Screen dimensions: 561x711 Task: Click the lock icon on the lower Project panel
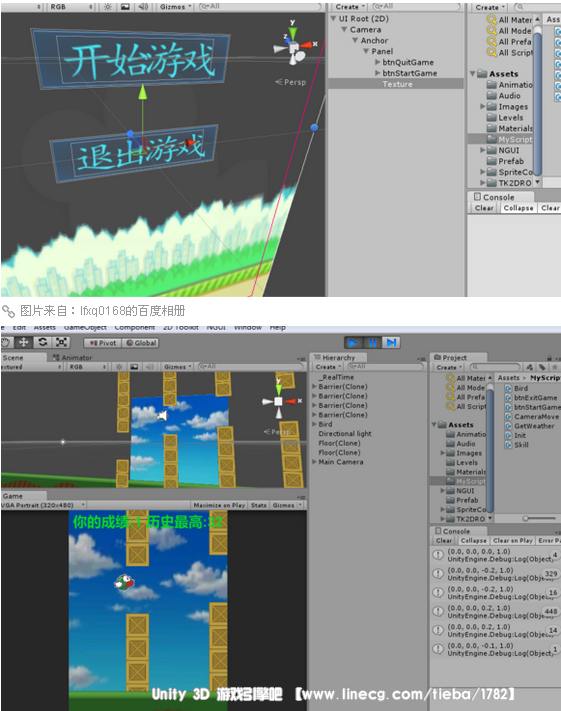pos(549,358)
